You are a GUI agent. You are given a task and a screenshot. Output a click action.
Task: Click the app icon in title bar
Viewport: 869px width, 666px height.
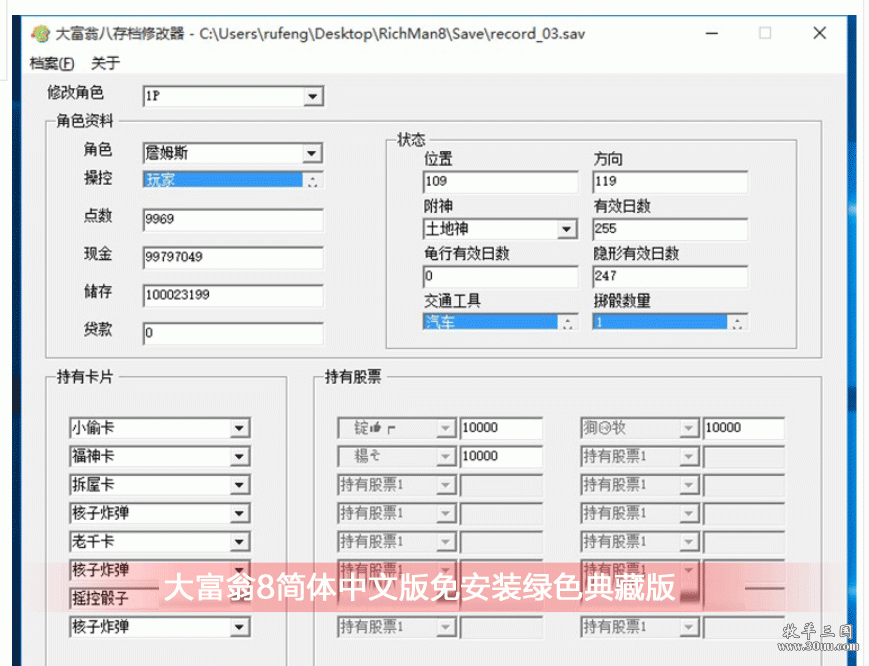click(x=40, y=34)
